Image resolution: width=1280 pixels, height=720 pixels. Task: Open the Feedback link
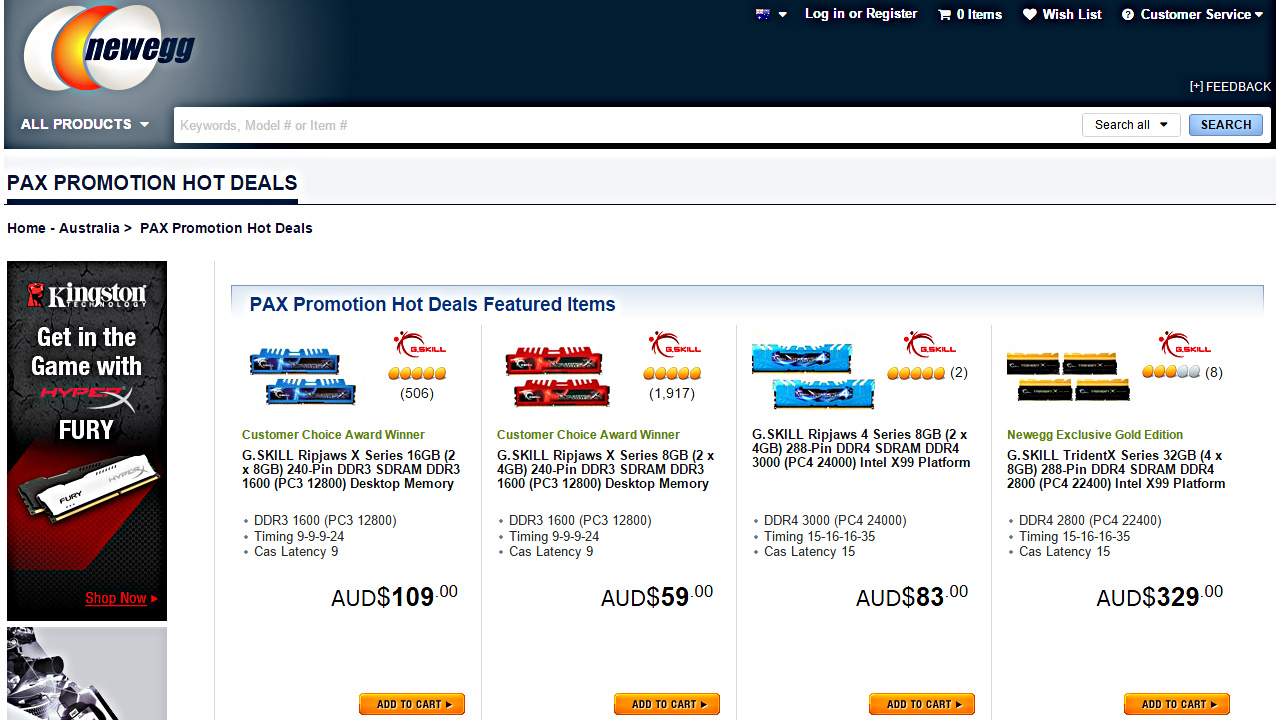(1230, 87)
